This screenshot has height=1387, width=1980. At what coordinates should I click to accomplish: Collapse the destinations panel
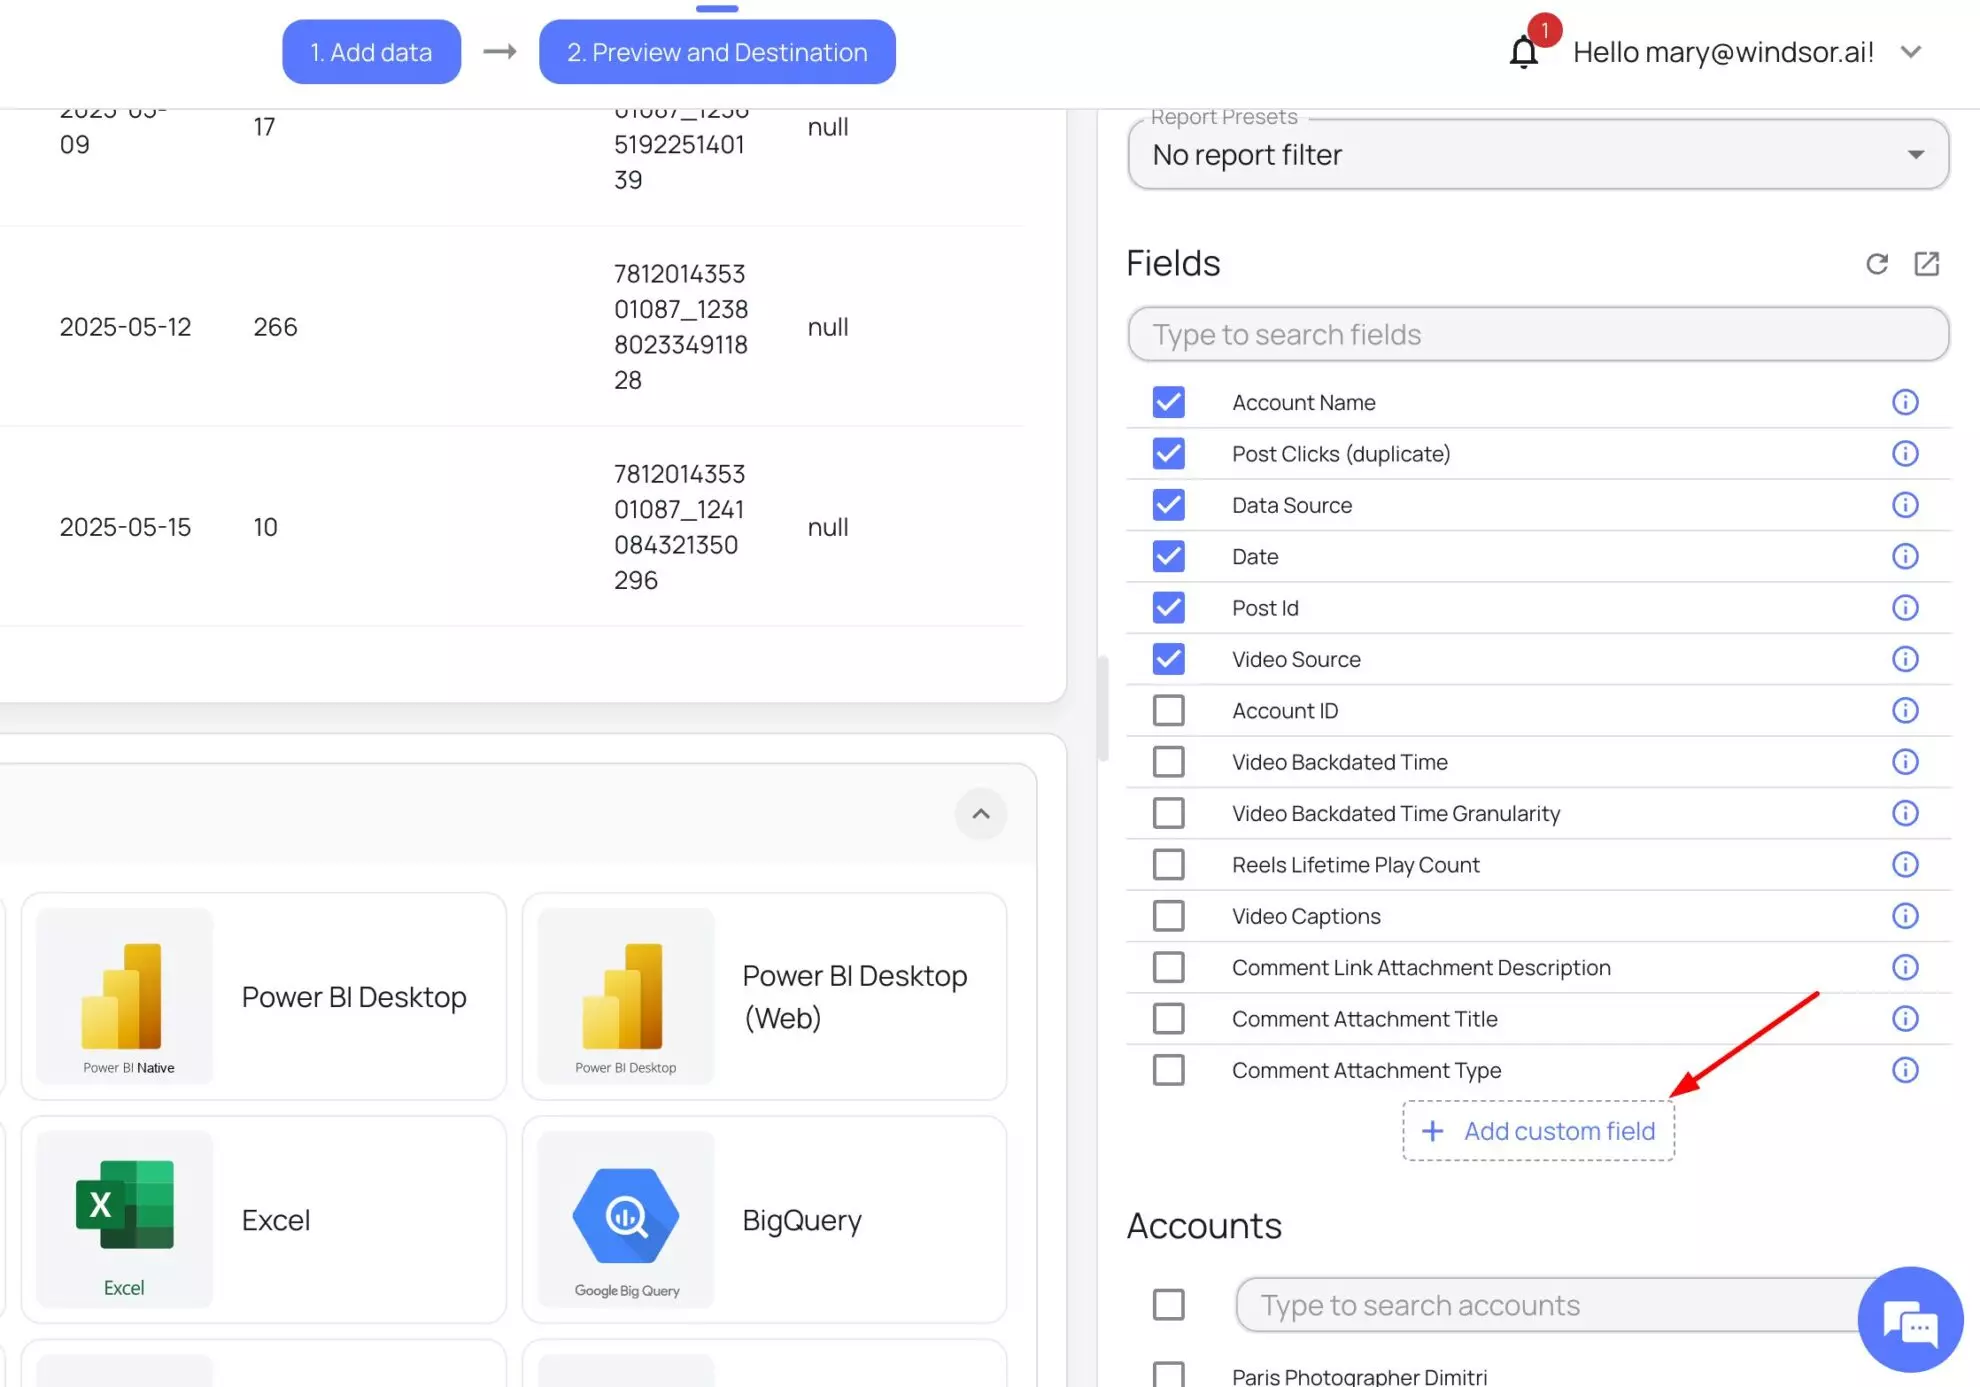click(x=980, y=813)
